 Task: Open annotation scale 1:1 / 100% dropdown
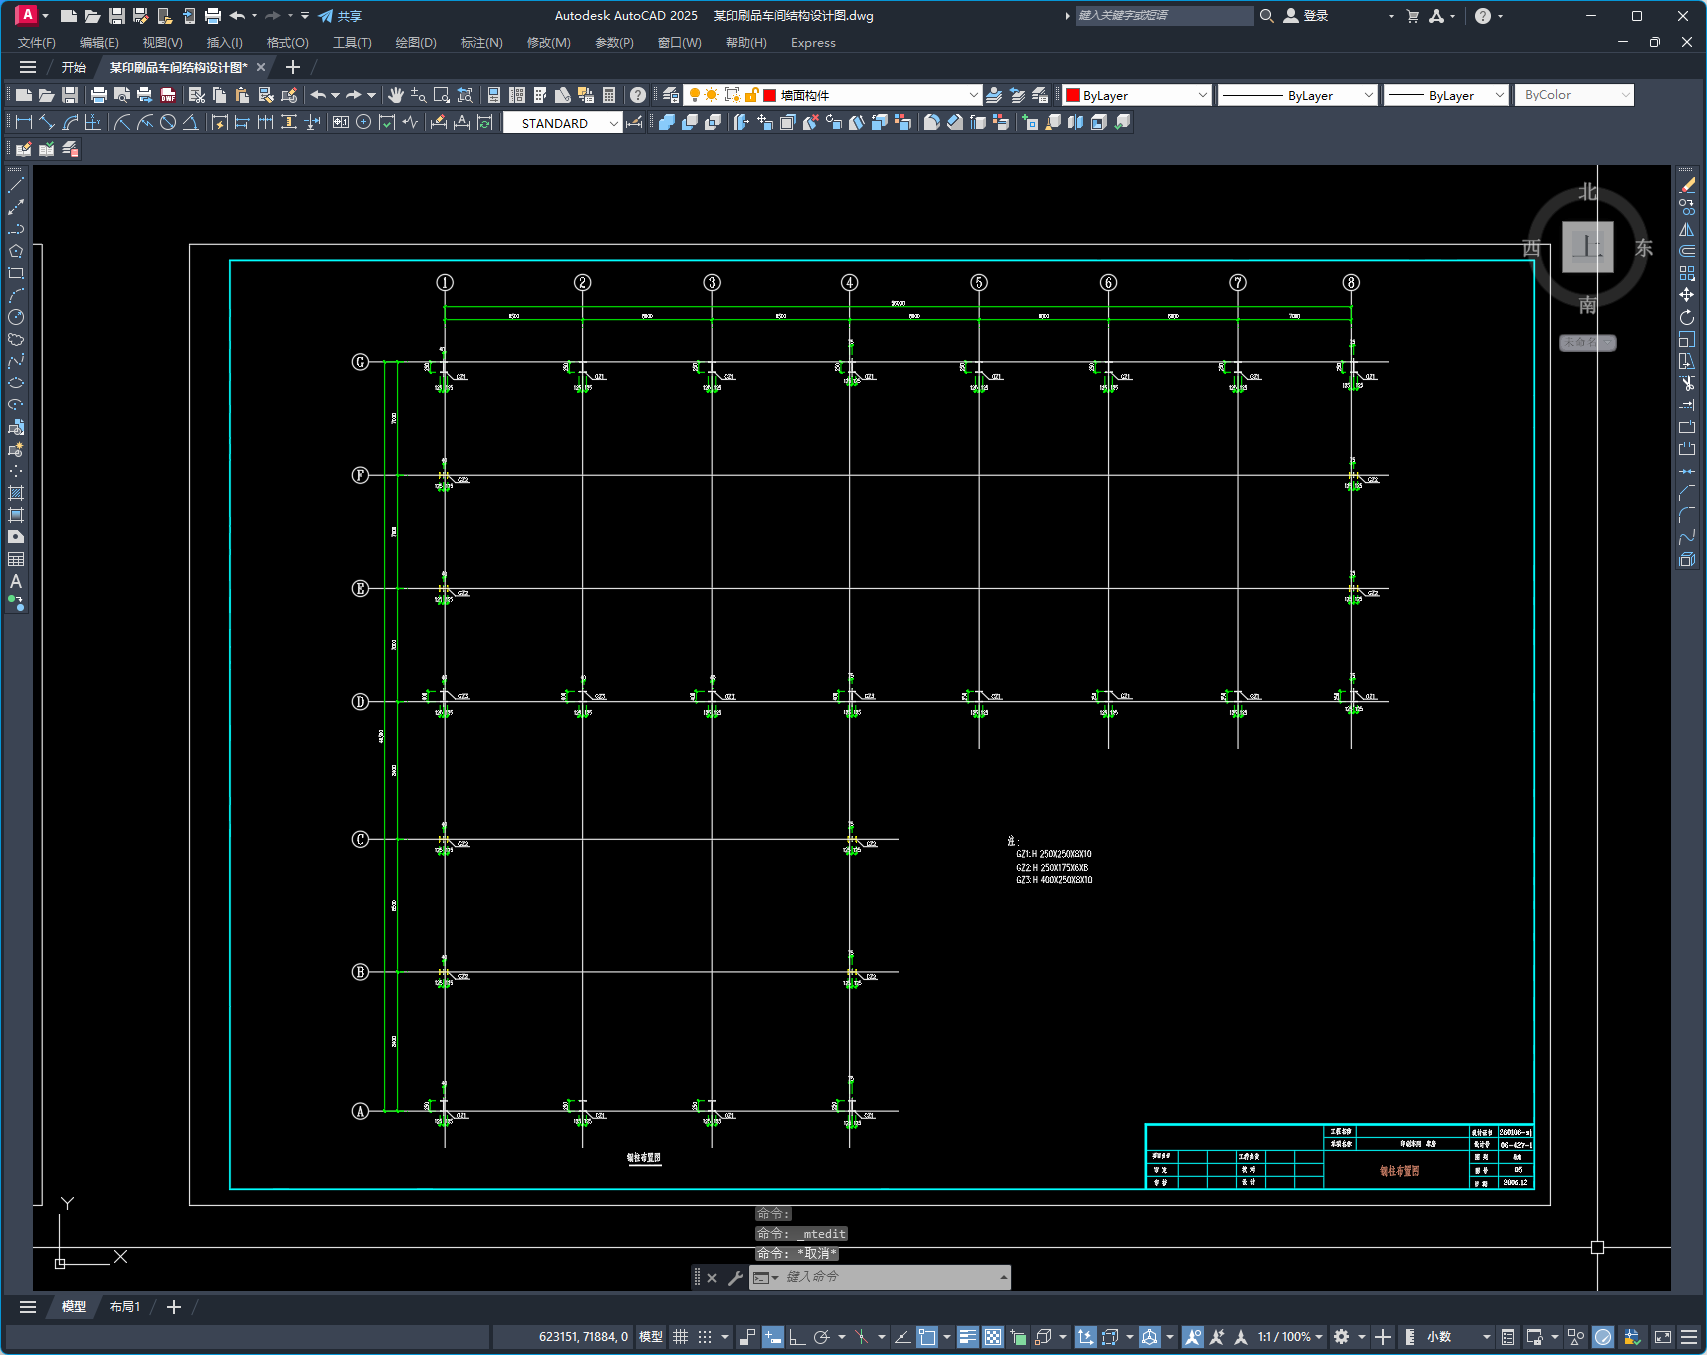click(1290, 1337)
